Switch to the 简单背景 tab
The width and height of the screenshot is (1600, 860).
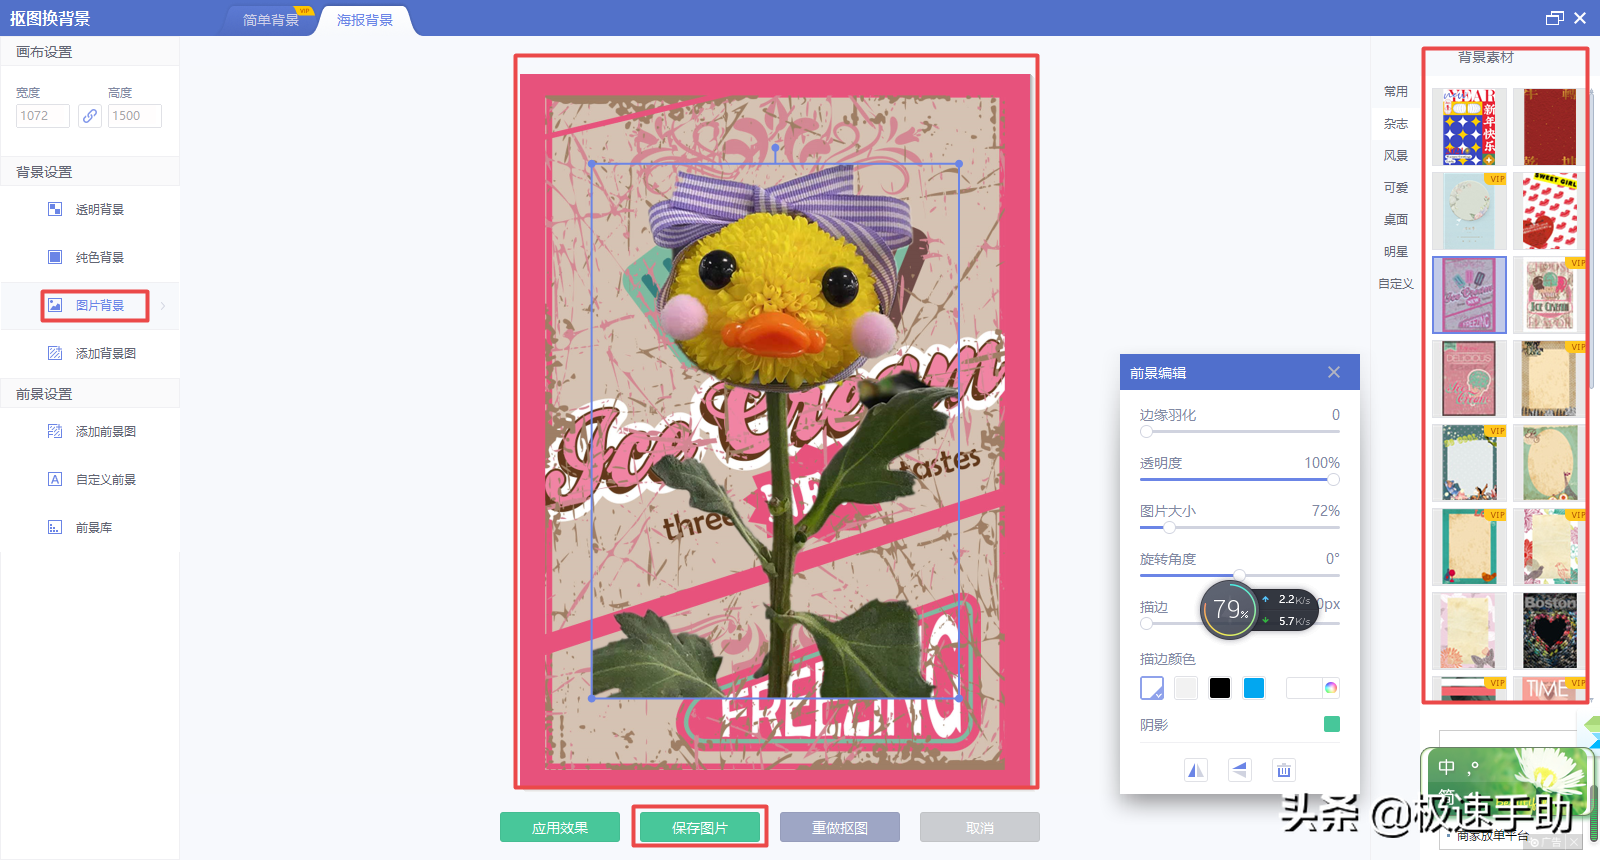(271, 20)
